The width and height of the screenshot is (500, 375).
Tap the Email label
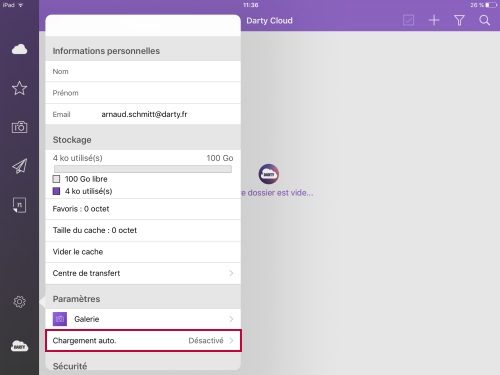coord(61,114)
